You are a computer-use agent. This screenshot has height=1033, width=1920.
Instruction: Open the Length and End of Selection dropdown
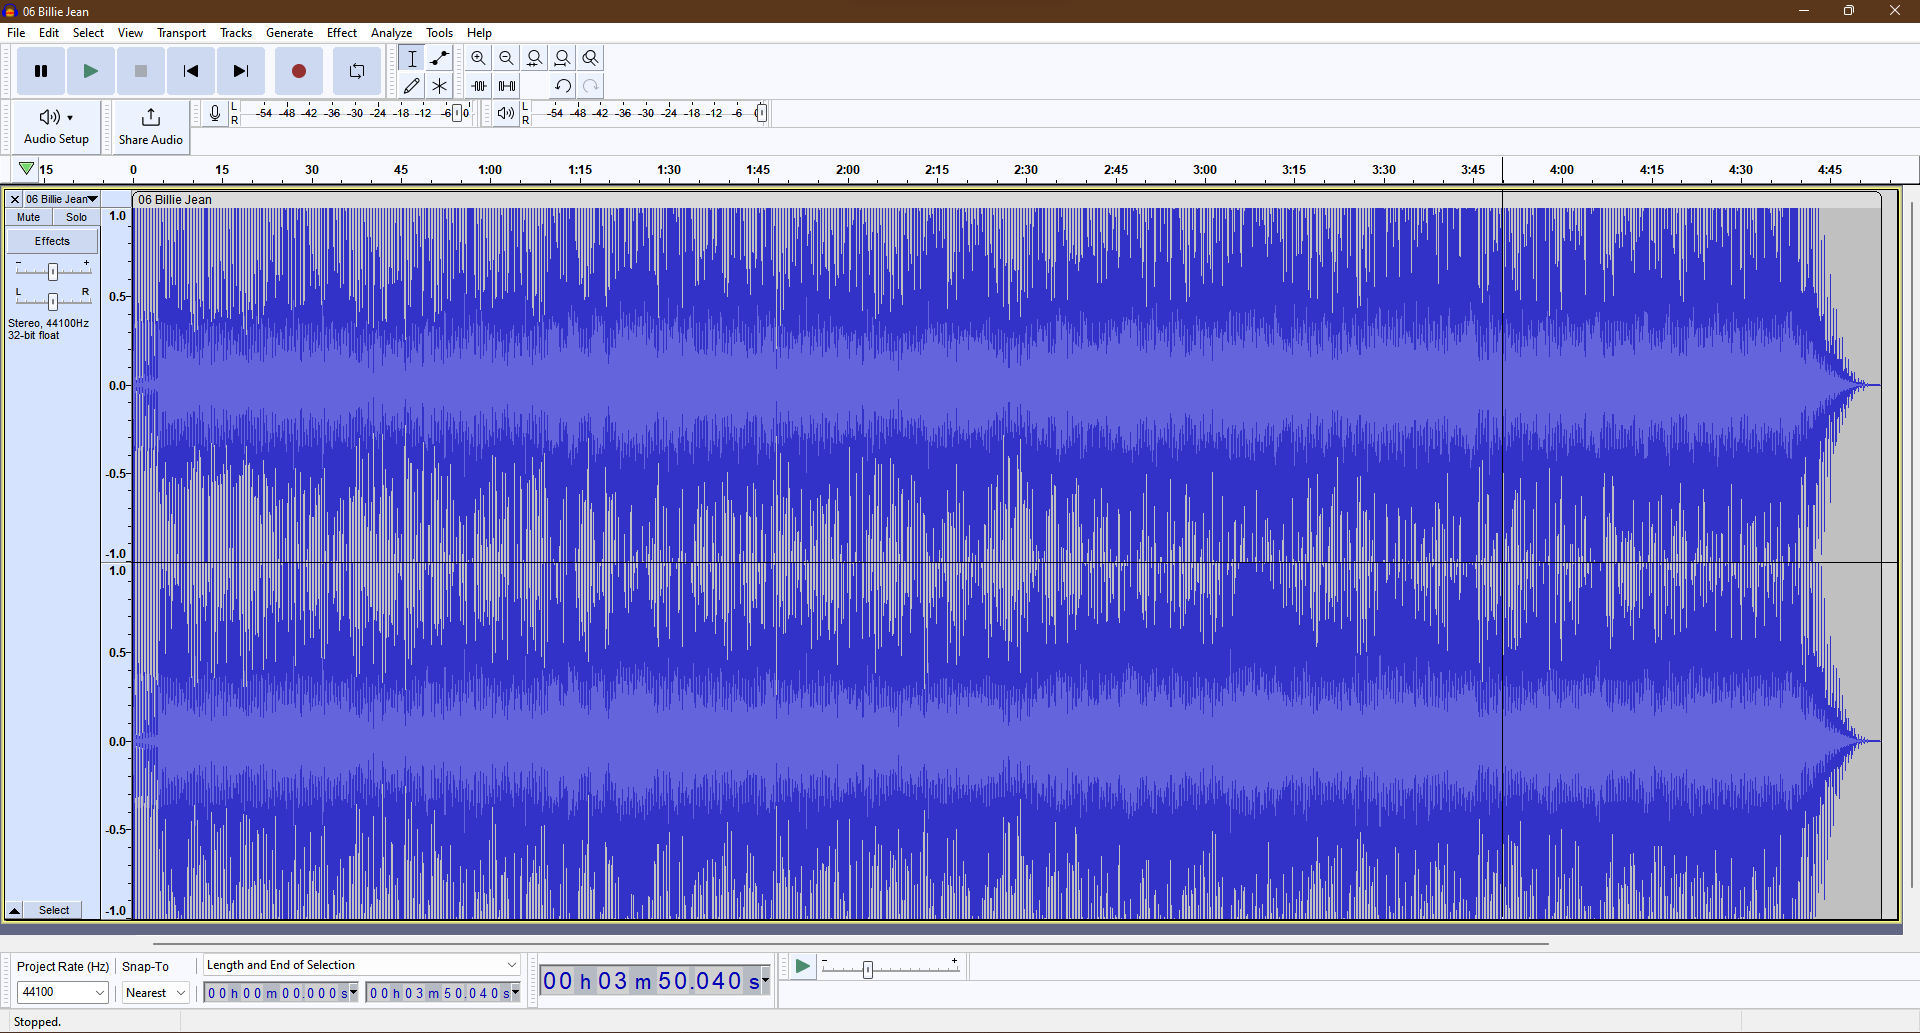(361, 965)
